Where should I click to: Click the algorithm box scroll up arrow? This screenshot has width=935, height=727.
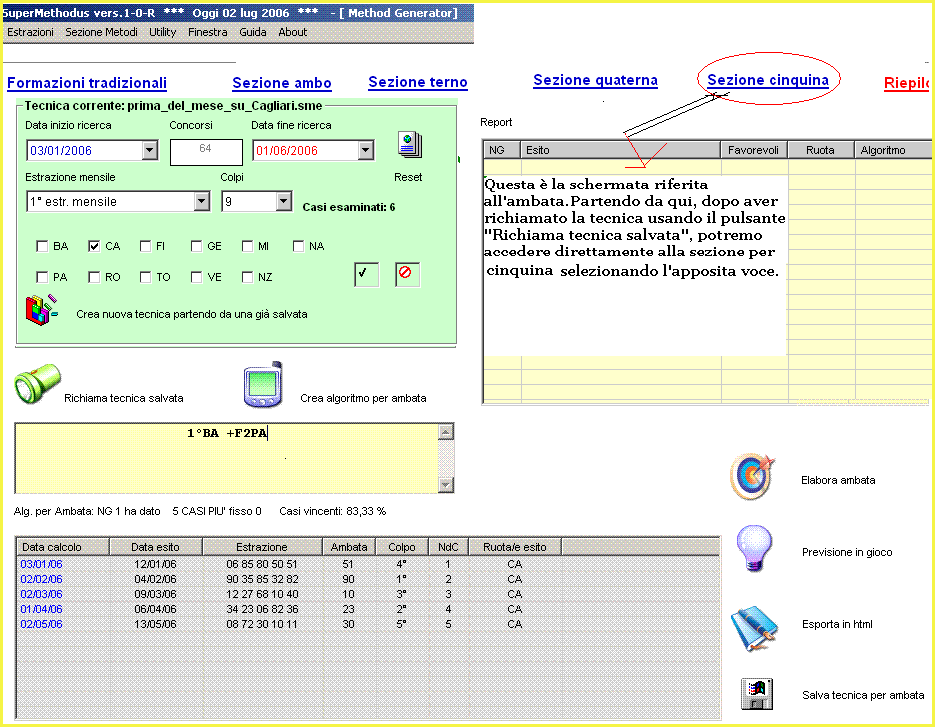pyautogui.click(x=445, y=431)
